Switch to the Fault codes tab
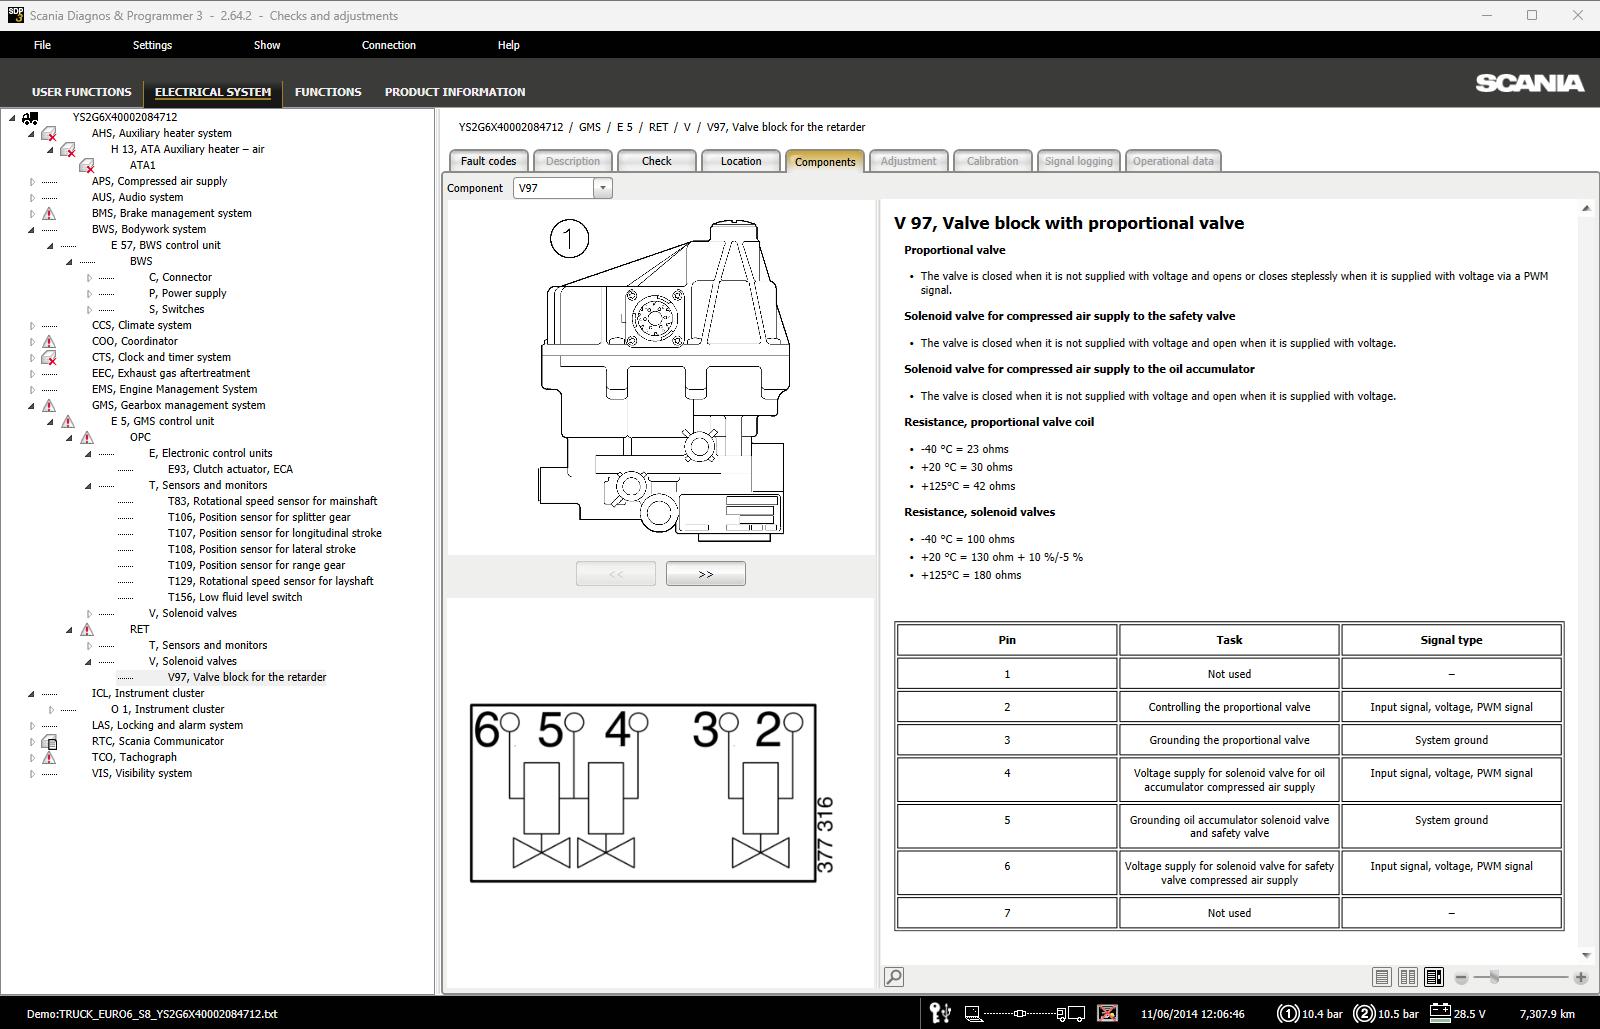1600x1029 pixels. tap(488, 161)
